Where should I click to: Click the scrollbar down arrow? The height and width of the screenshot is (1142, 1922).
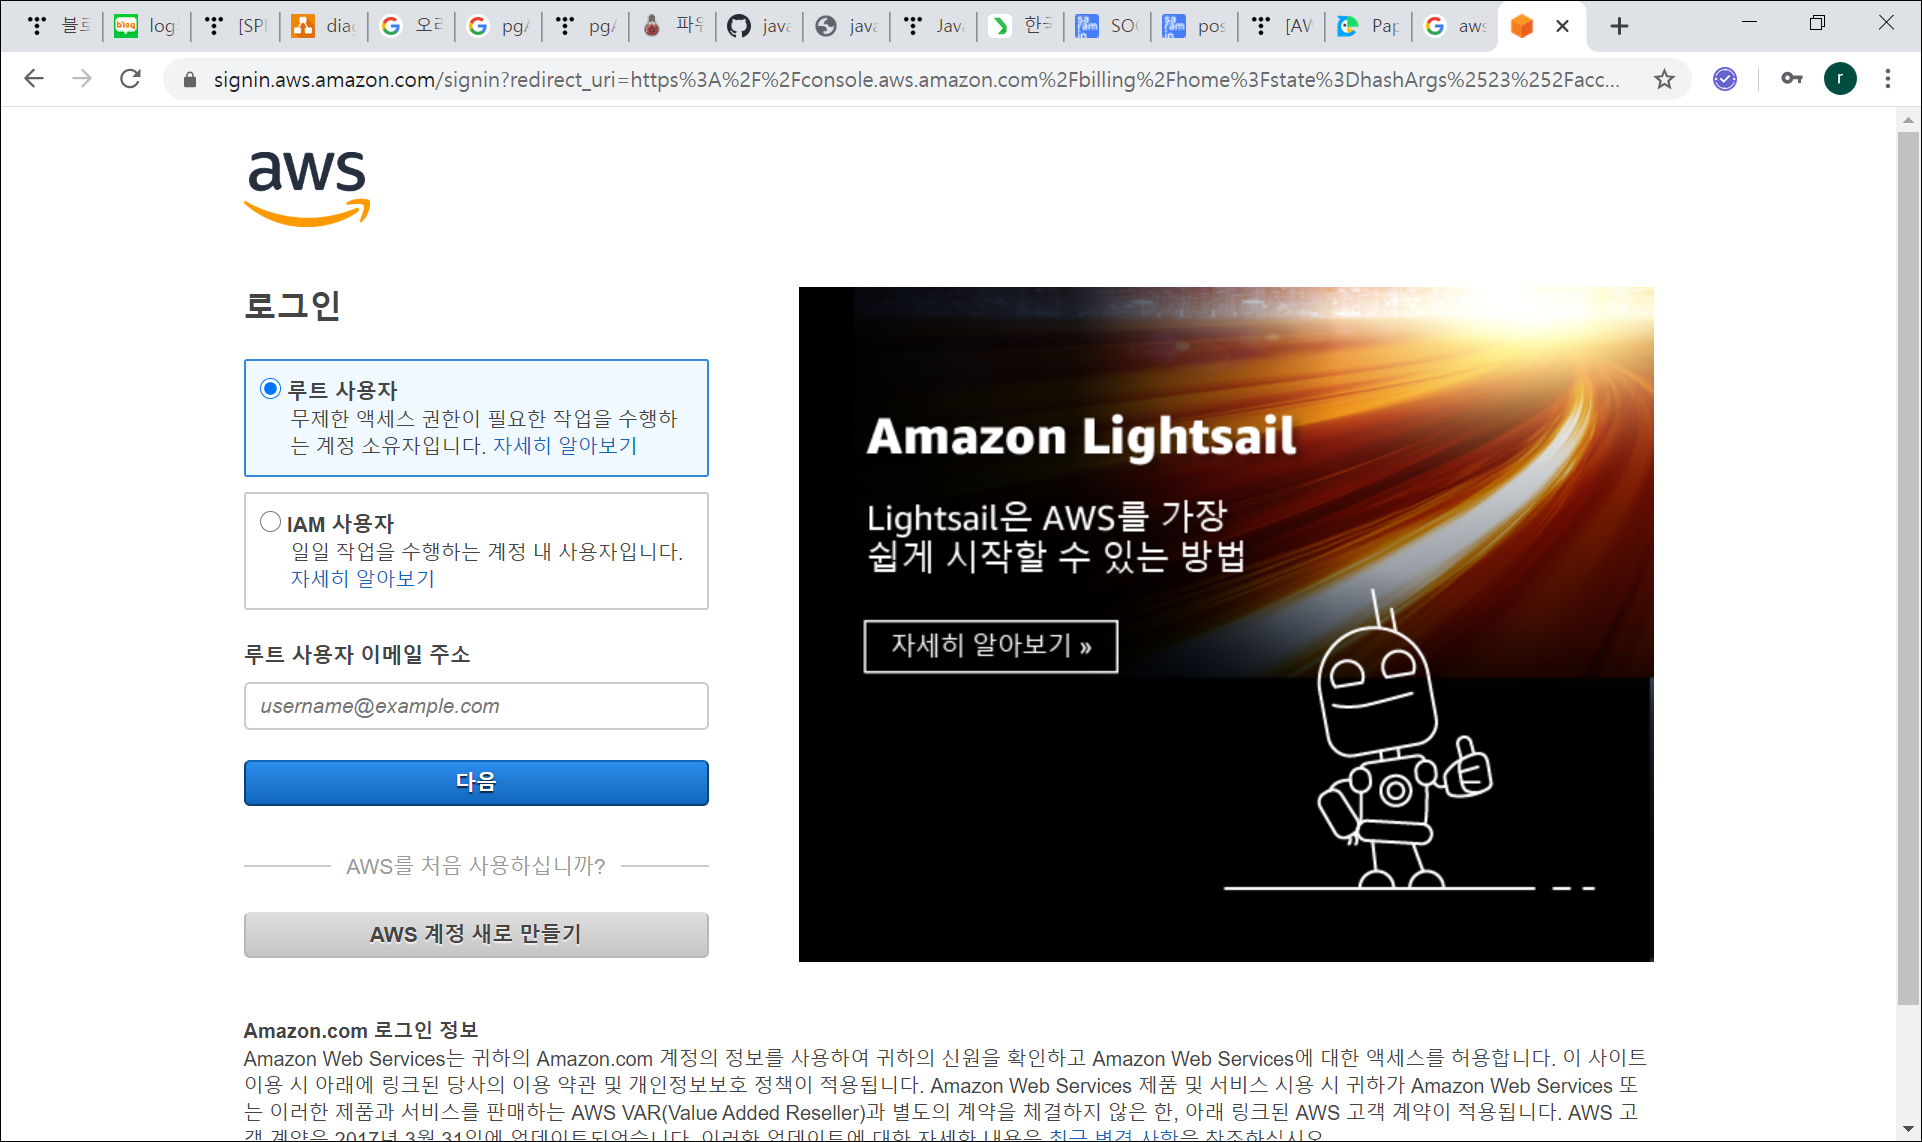[x=1908, y=1129]
